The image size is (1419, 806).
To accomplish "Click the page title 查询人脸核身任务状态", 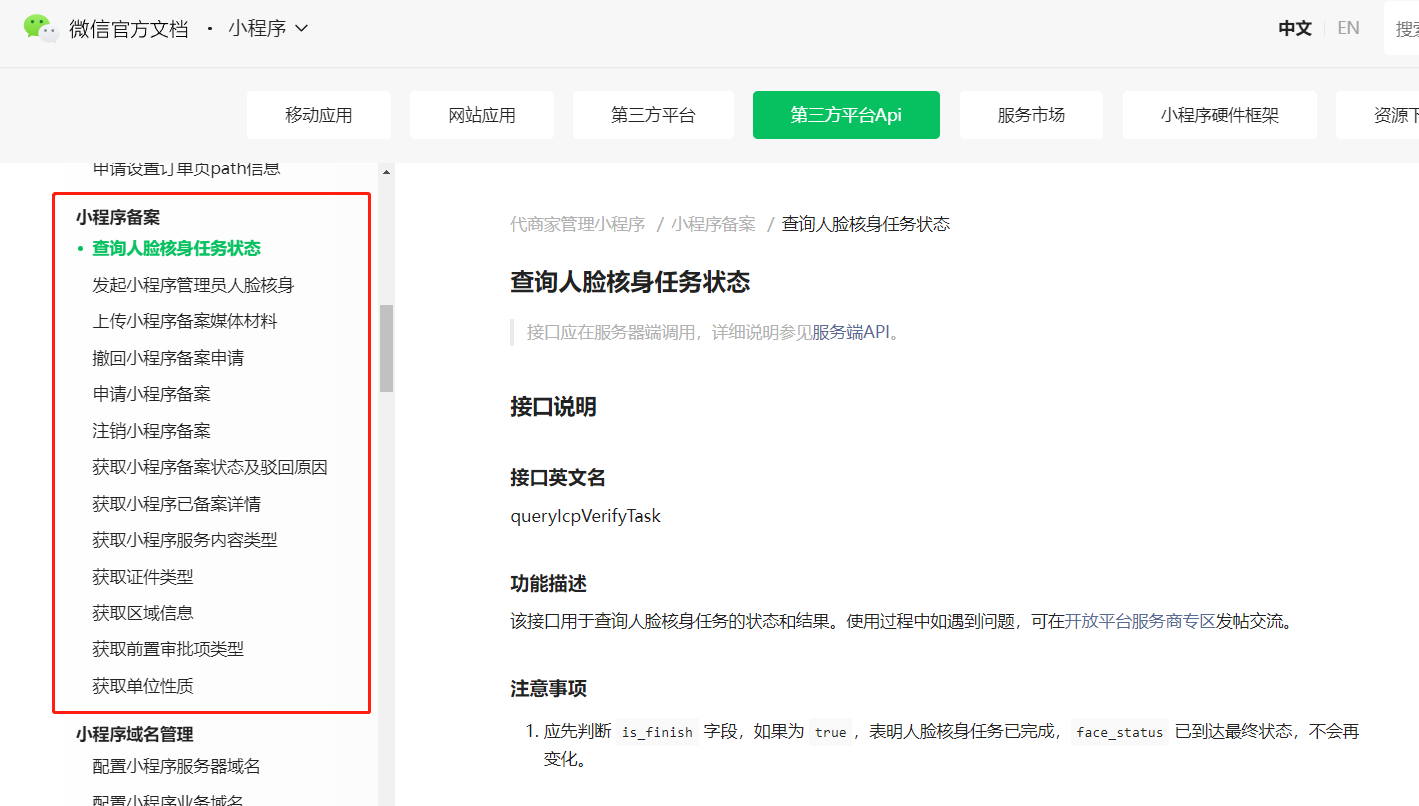I will pyautogui.click(x=630, y=282).
